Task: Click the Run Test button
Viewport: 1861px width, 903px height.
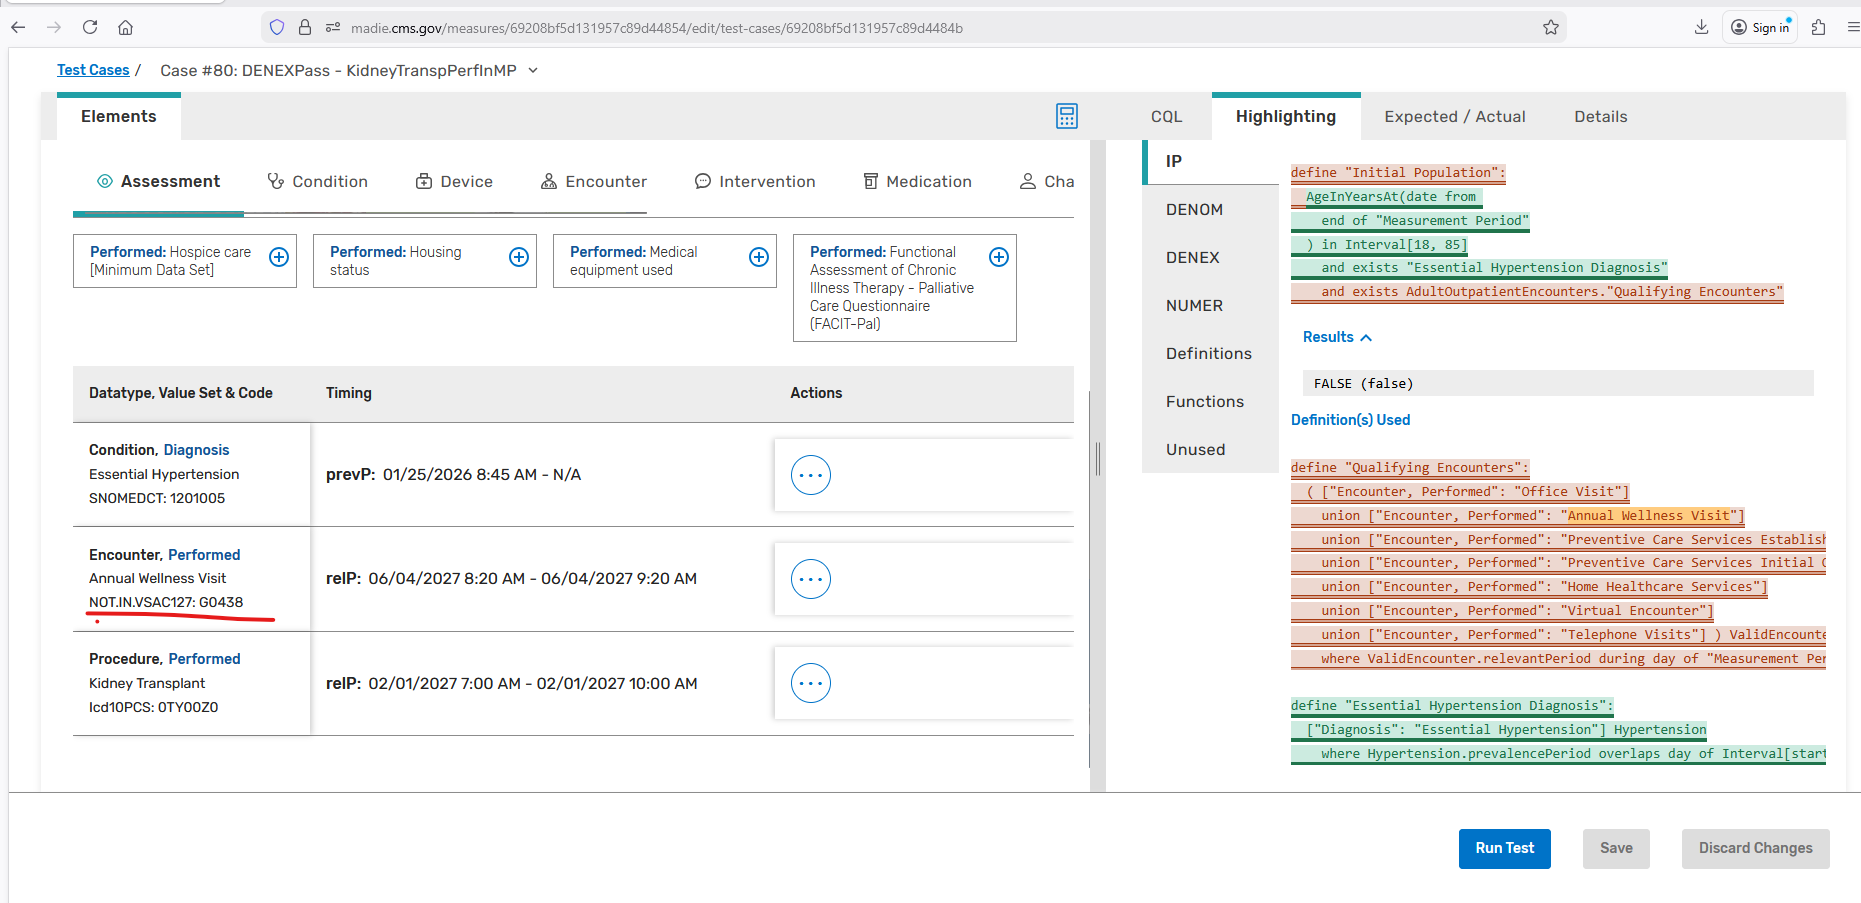Action: click(x=1504, y=848)
